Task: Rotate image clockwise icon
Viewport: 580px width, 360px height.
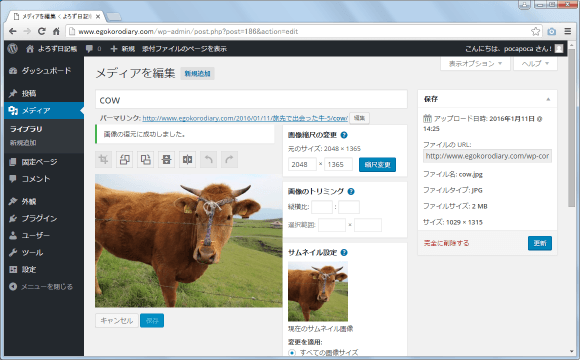Action: [x=145, y=160]
